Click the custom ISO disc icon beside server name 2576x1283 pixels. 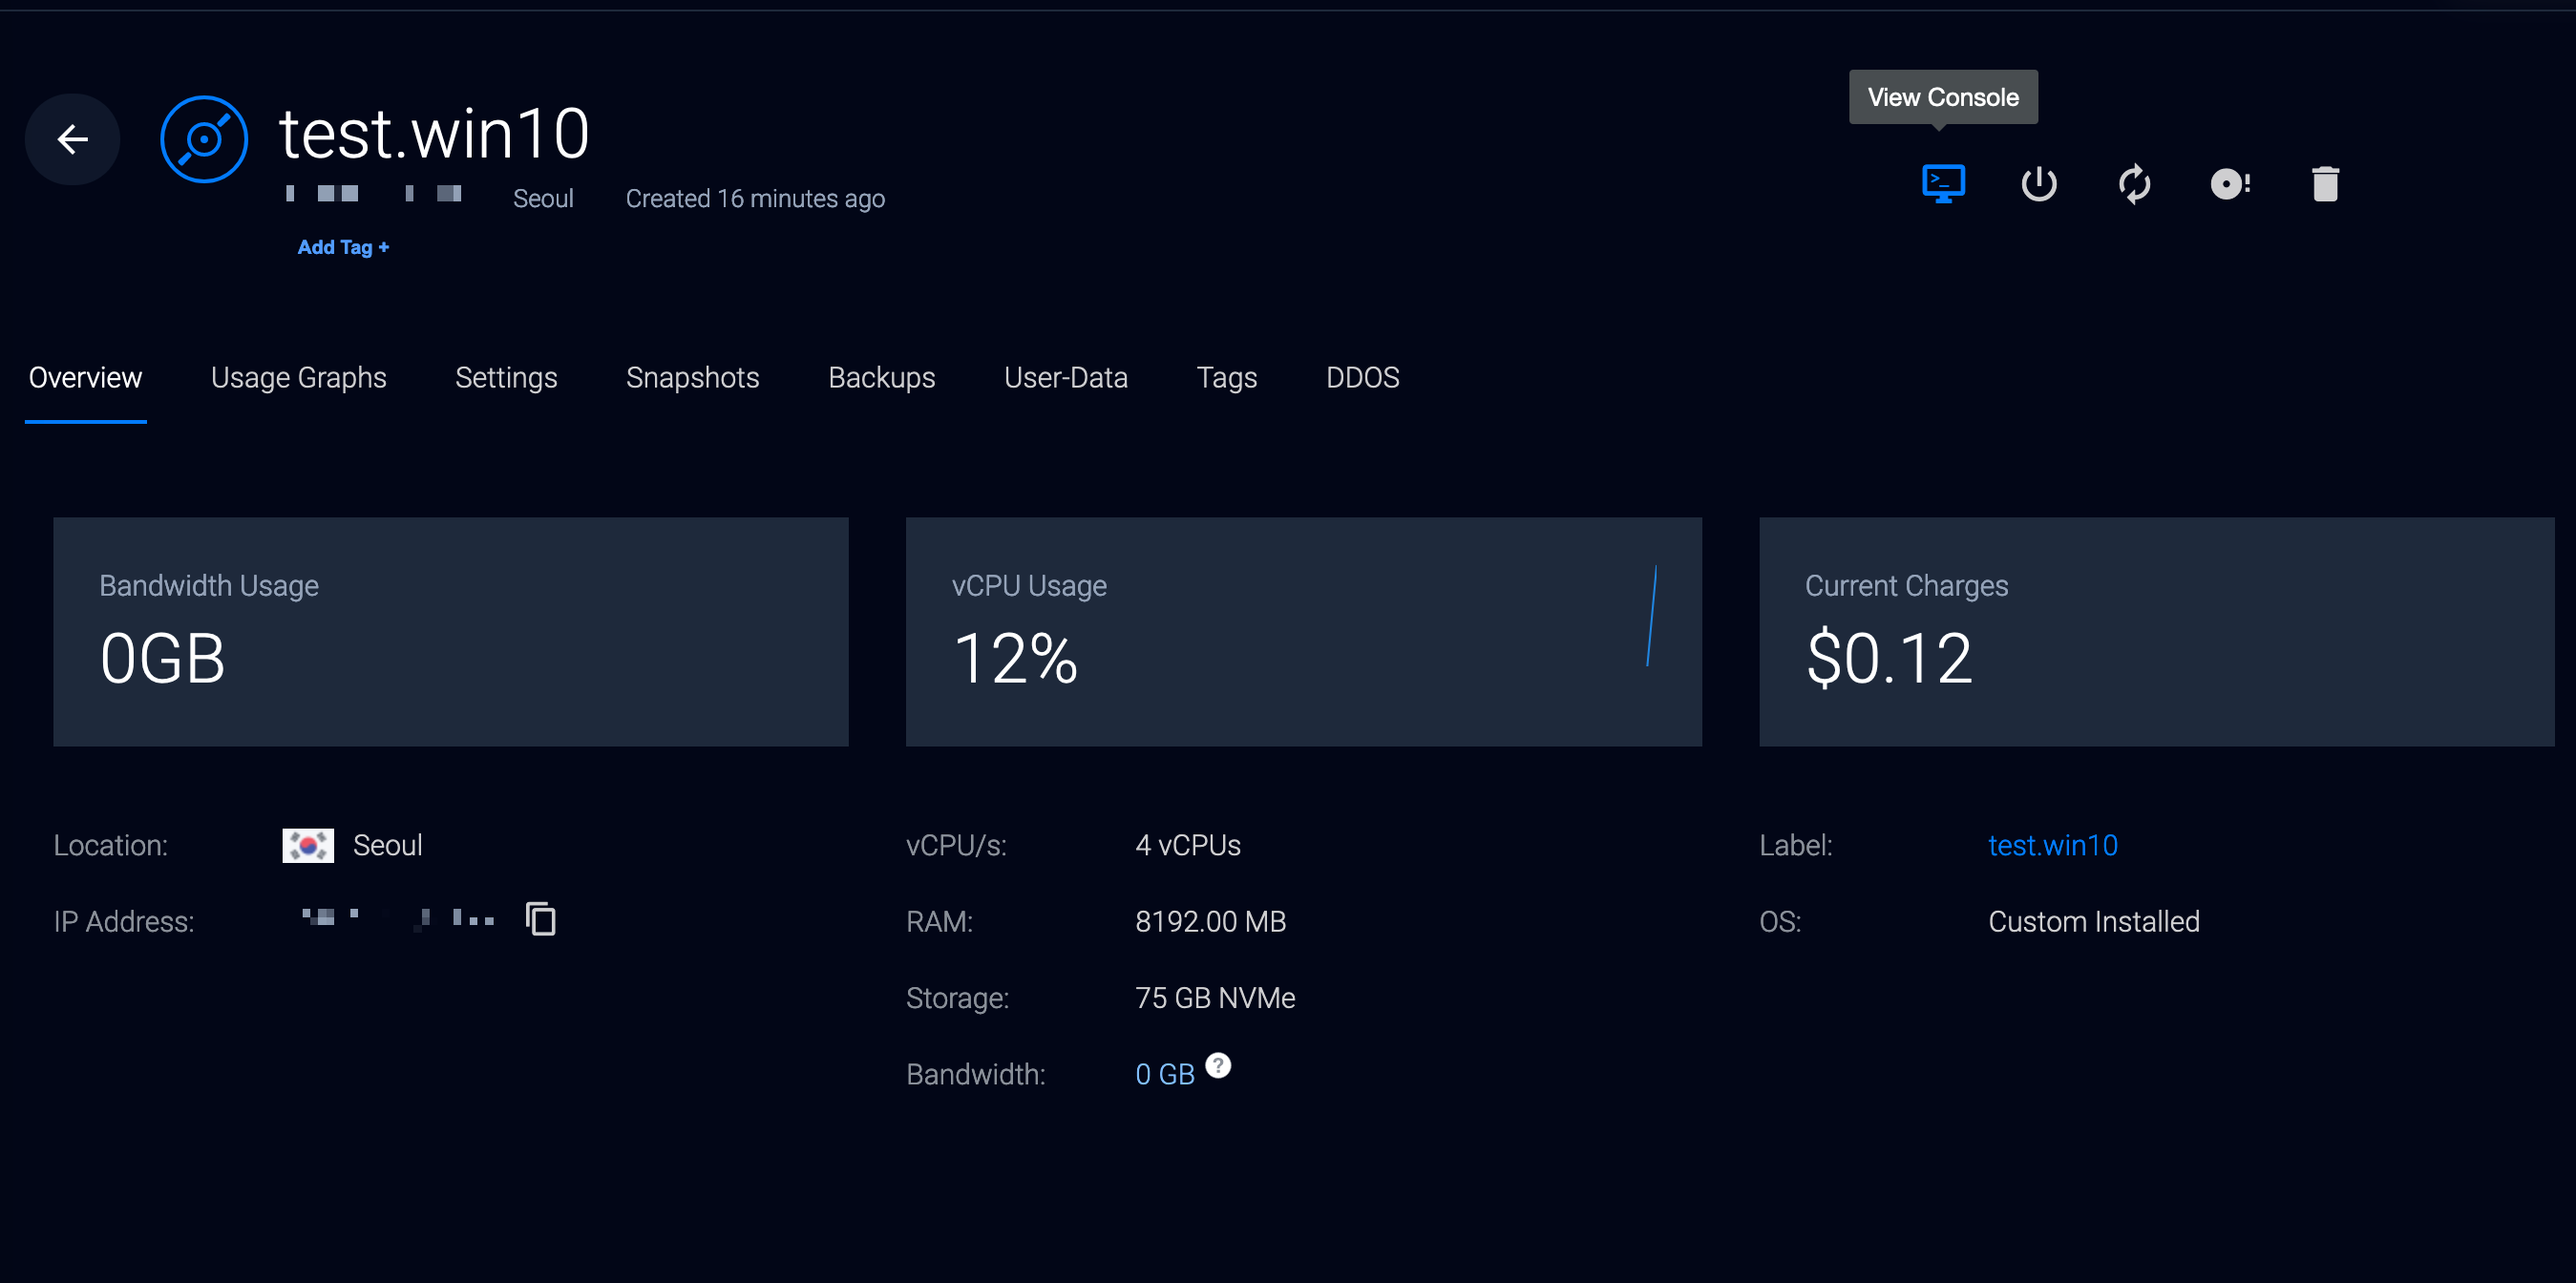coord(204,139)
